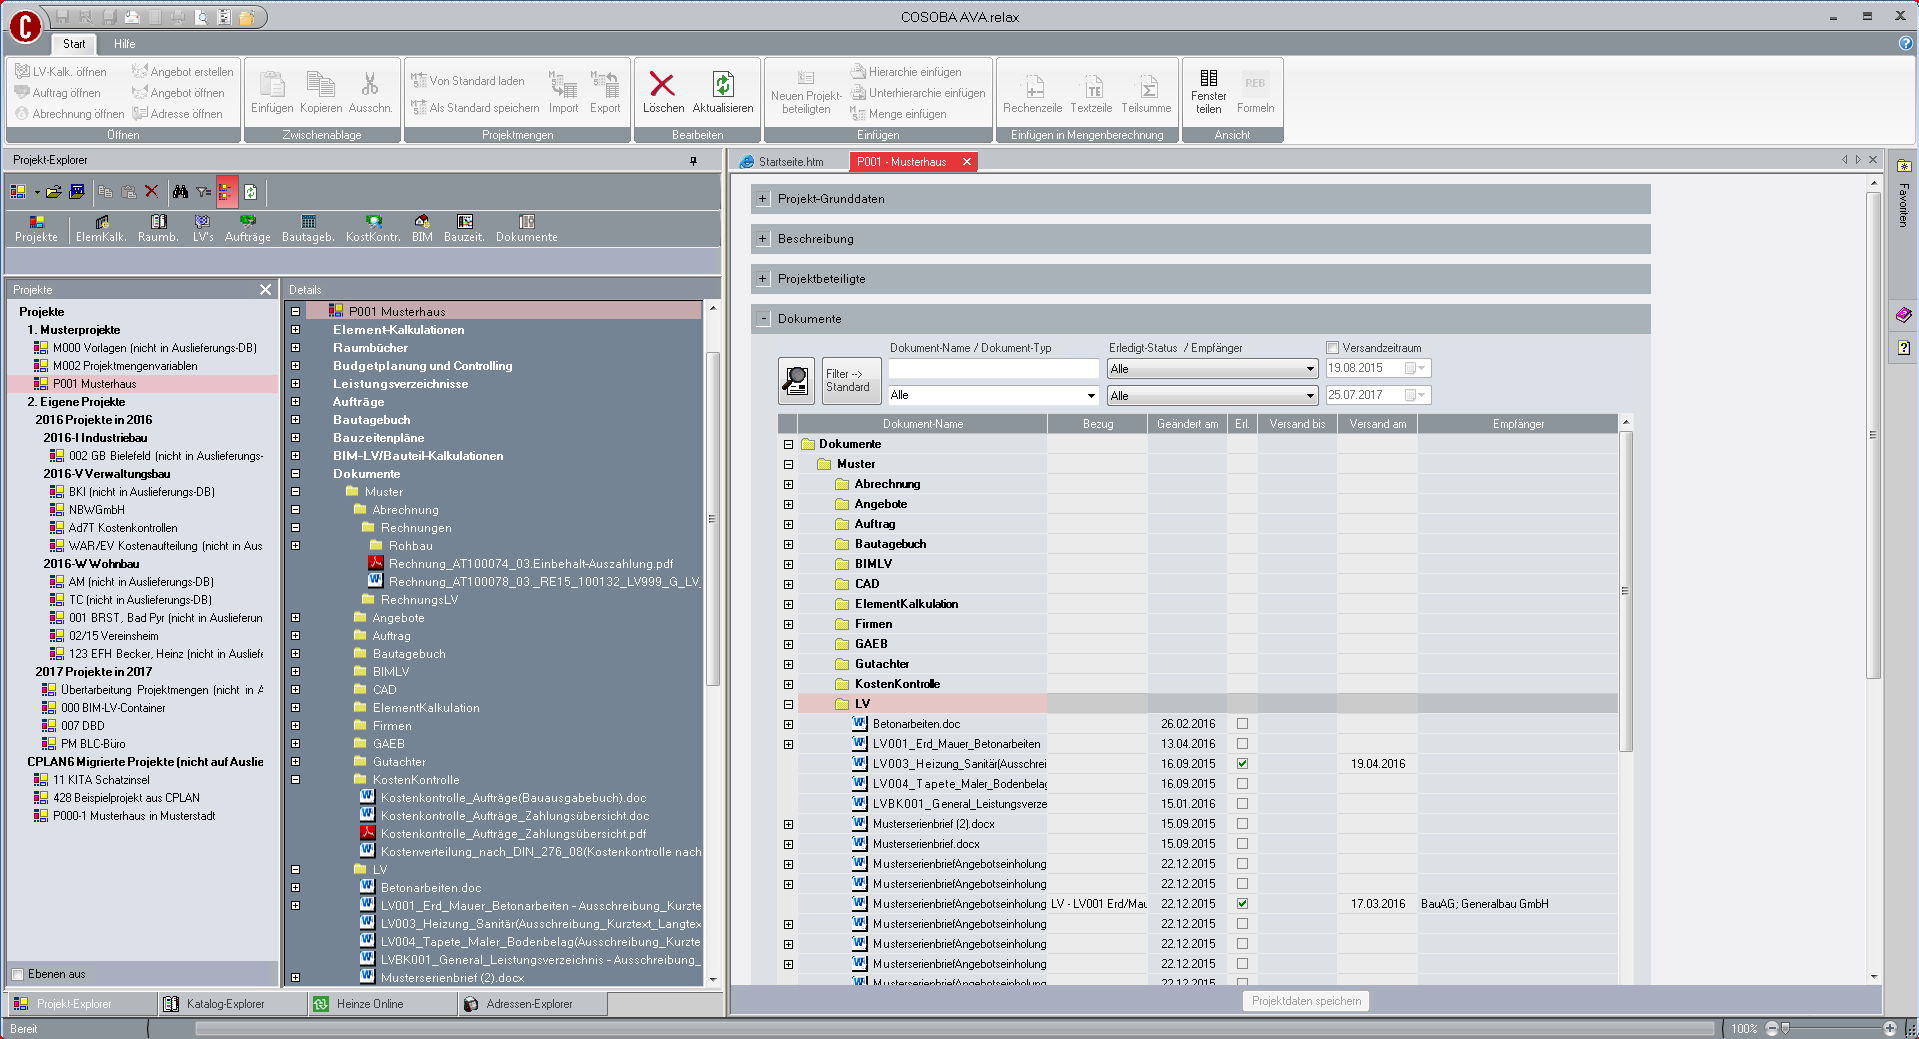Open the BIM icon in explorer toolbar
Image resolution: width=1919 pixels, height=1039 pixels.
[x=422, y=222]
